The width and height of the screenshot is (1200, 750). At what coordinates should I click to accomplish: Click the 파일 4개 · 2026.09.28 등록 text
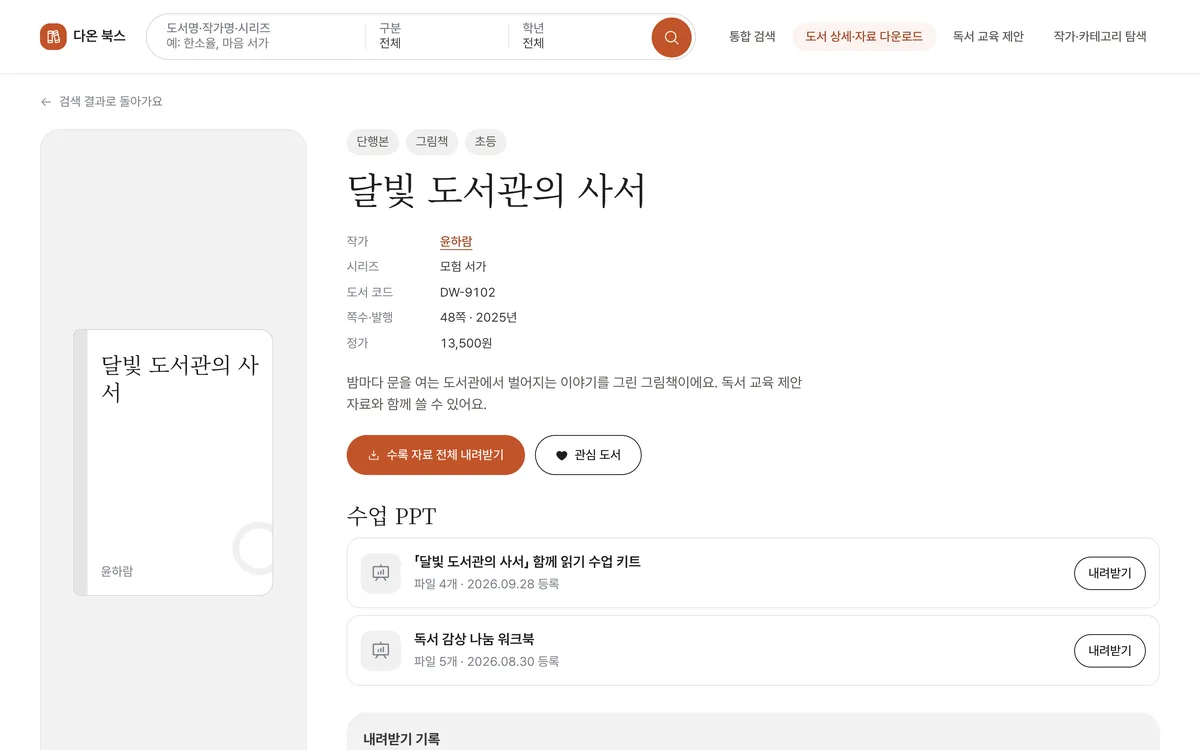coord(487,584)
